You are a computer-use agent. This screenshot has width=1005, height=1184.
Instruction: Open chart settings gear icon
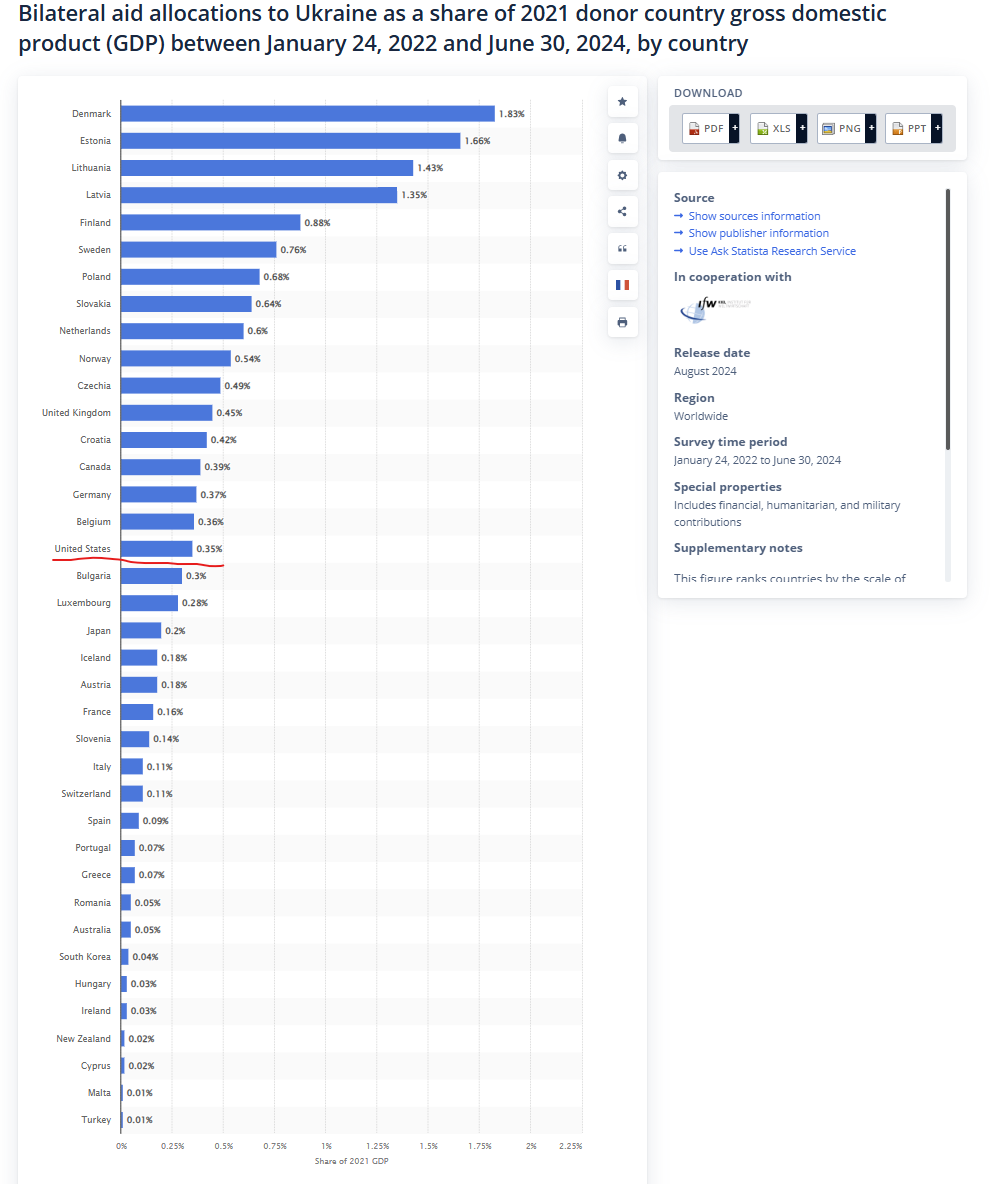(x=622, y=175)
